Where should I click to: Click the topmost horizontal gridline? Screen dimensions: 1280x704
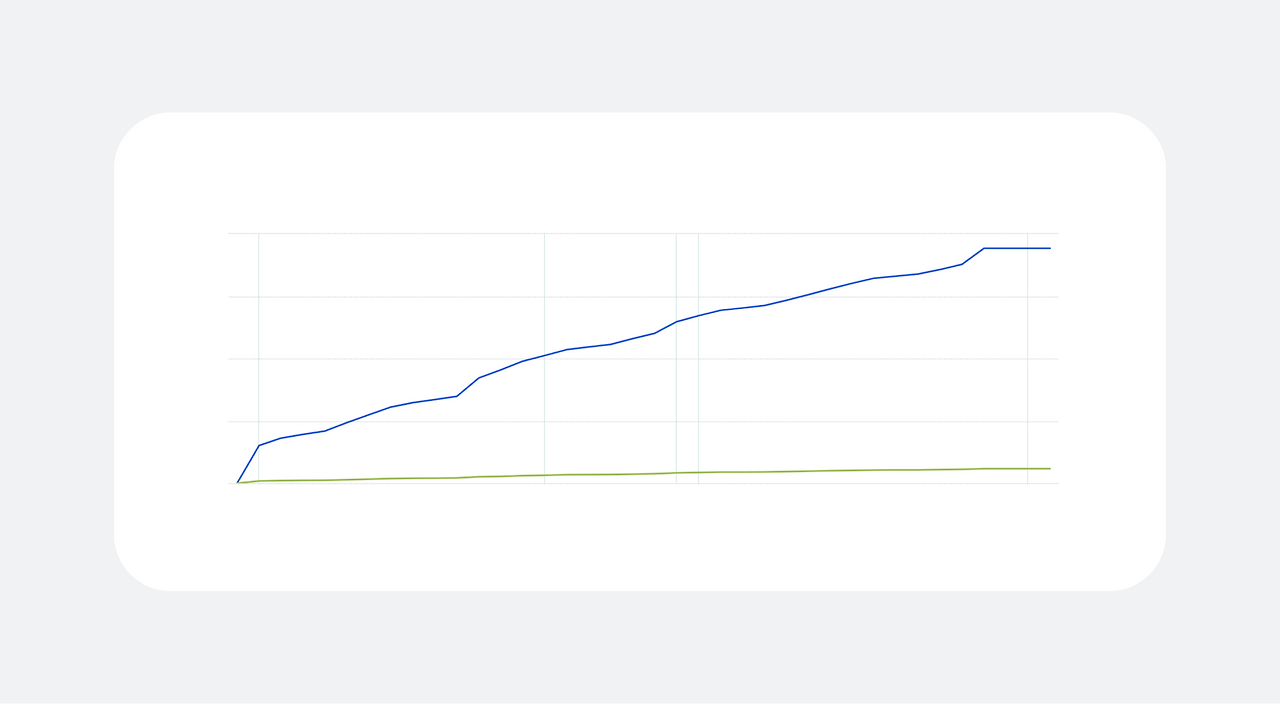coord(643,233)
